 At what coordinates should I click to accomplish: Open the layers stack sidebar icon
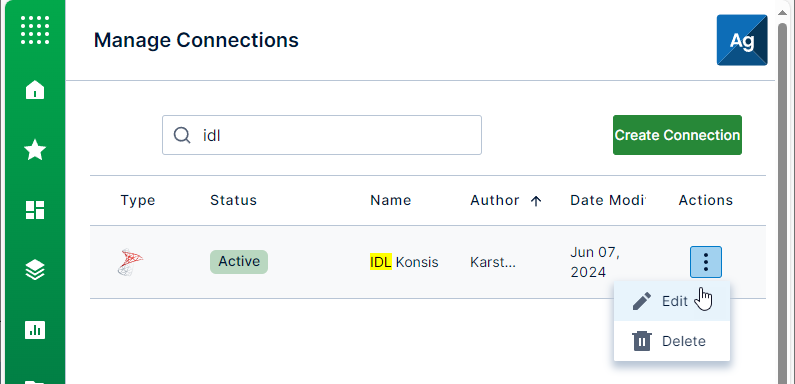click(x=35, y=270)
